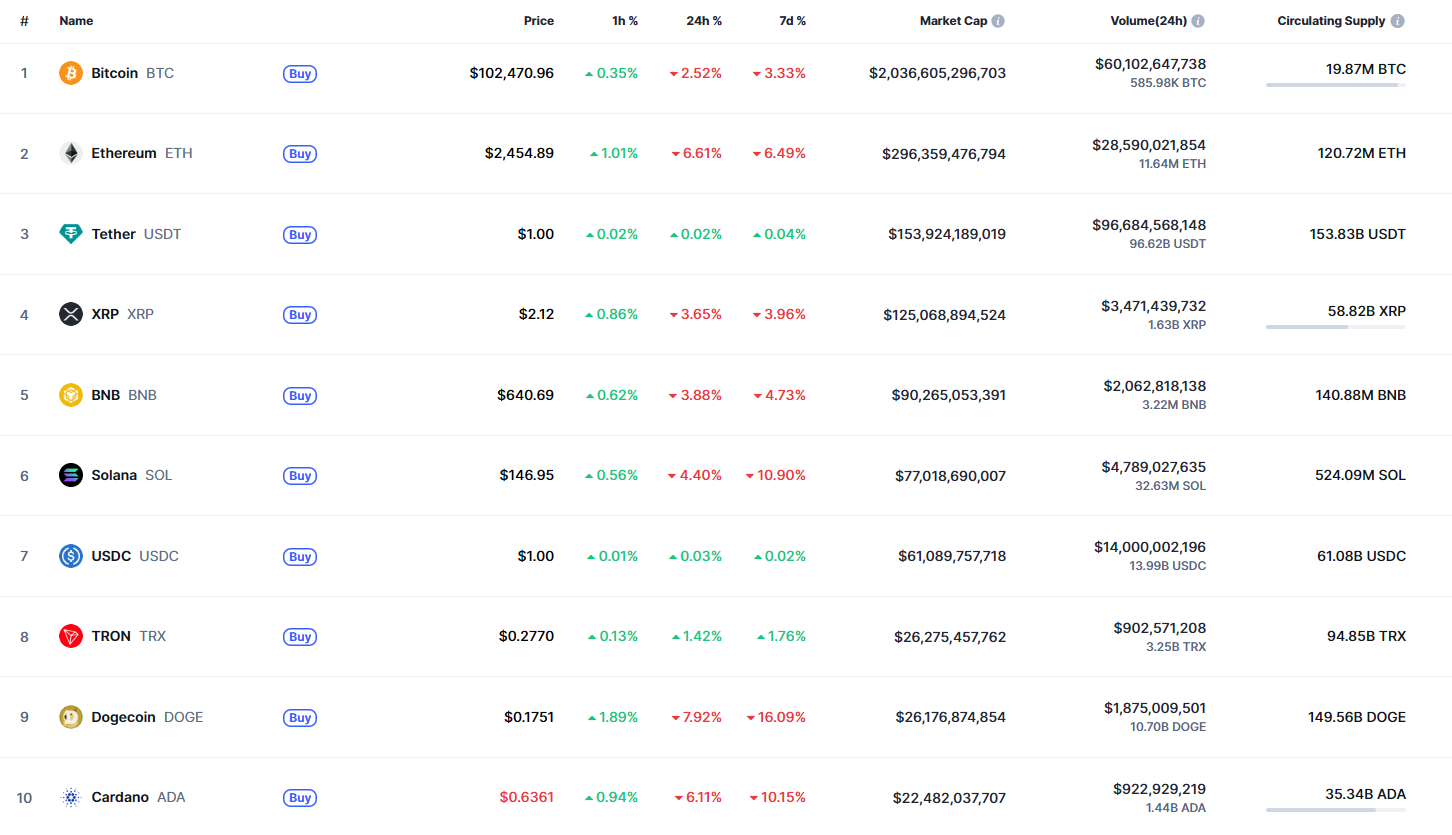Click Ethereum's supply value 120.72M ETH
Screen dimensions: 1452x835
tap(1362, 153)
